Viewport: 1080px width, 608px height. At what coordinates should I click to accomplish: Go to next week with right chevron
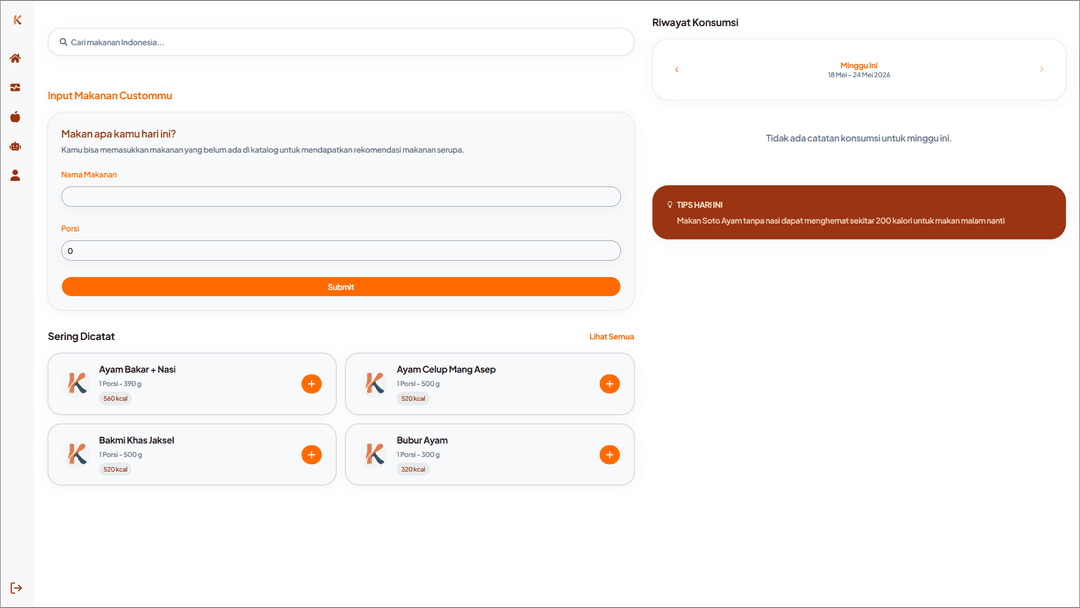coord(1041,70)
